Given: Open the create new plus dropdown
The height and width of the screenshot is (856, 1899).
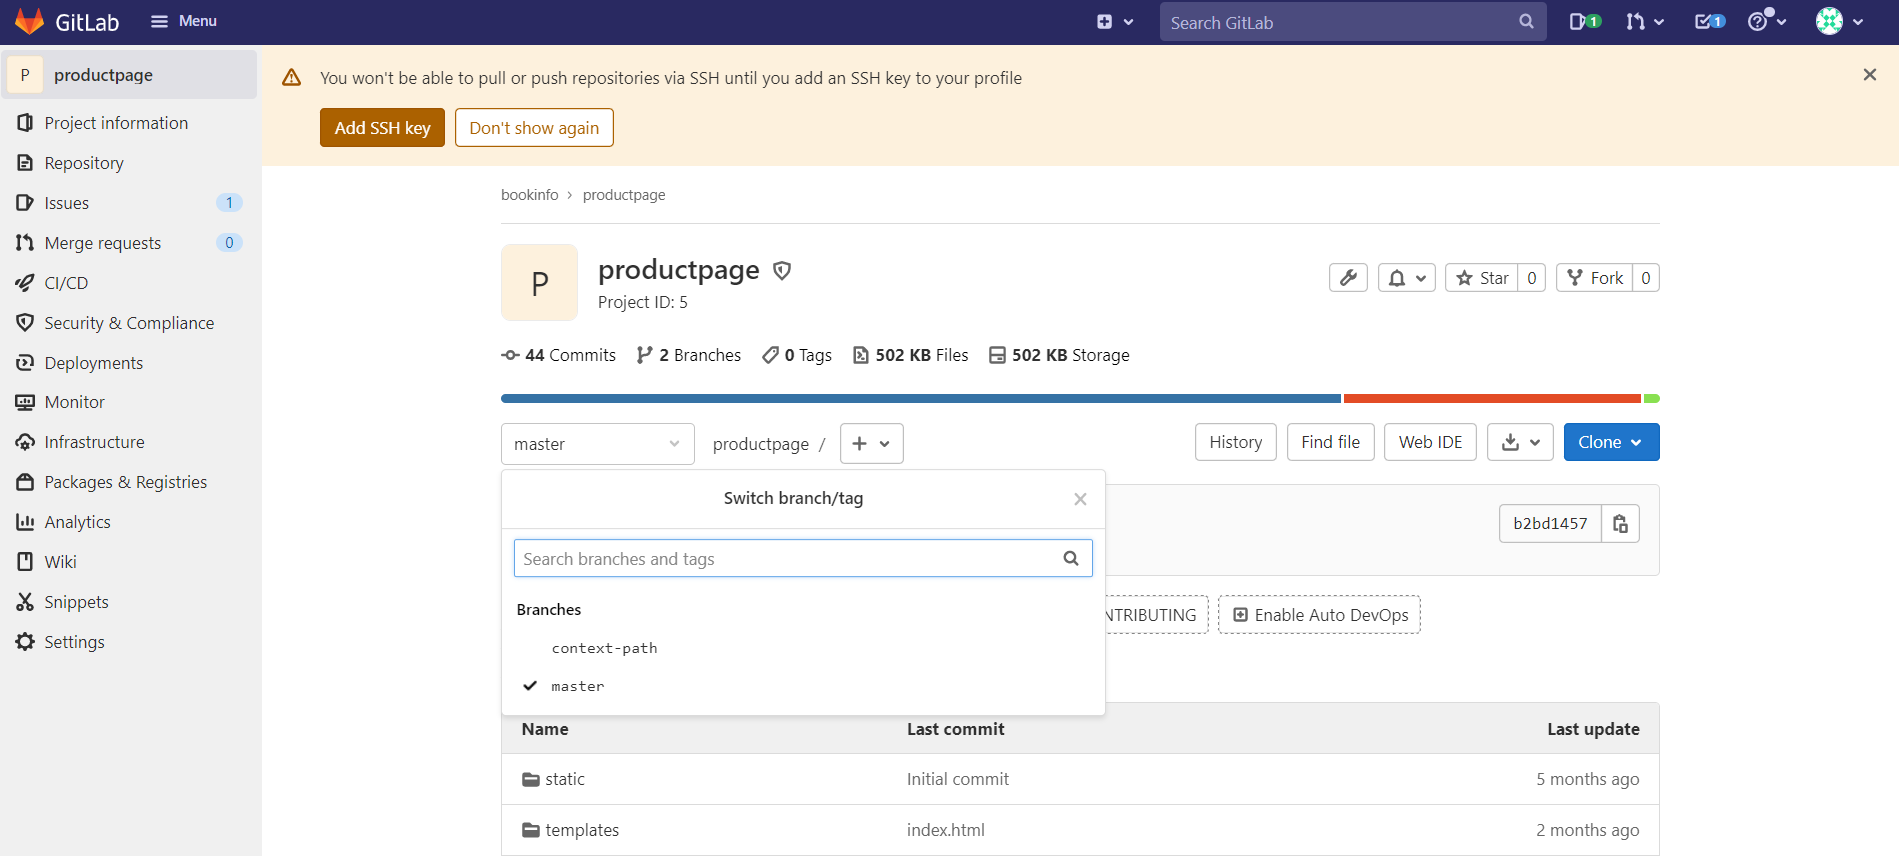Looking at the screenshot, I should click(x=1114, y=22).
